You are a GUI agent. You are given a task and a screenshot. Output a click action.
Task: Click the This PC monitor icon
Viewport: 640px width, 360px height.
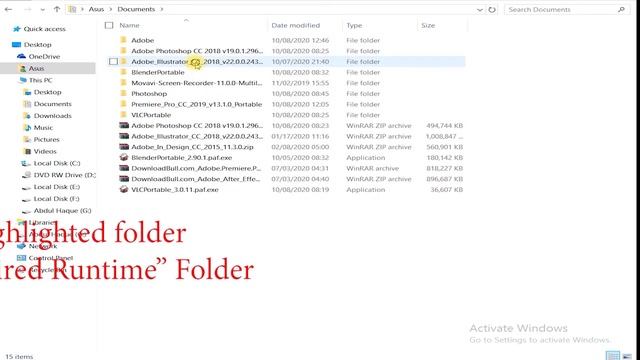23,80
